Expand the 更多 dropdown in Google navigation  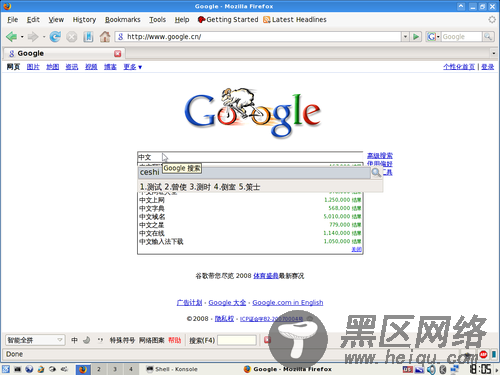pos(133,67)
